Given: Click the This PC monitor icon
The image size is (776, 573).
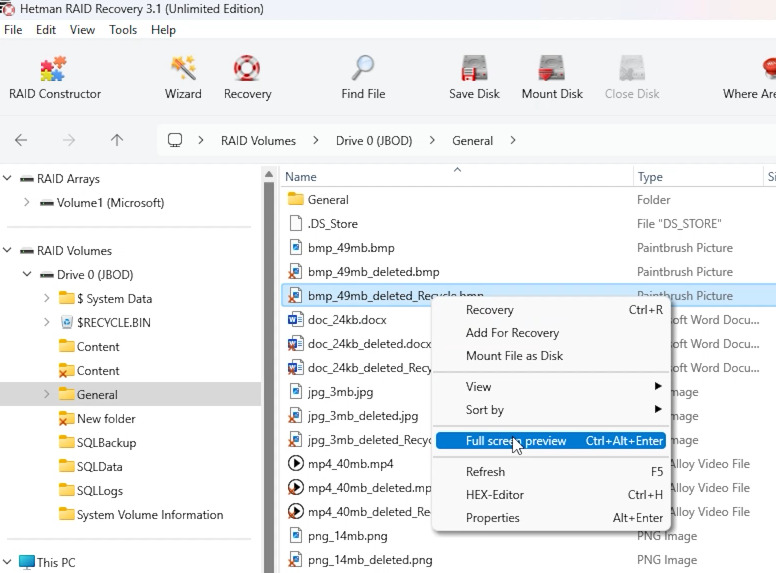Looking at the screenshot, I should point(27,562).
